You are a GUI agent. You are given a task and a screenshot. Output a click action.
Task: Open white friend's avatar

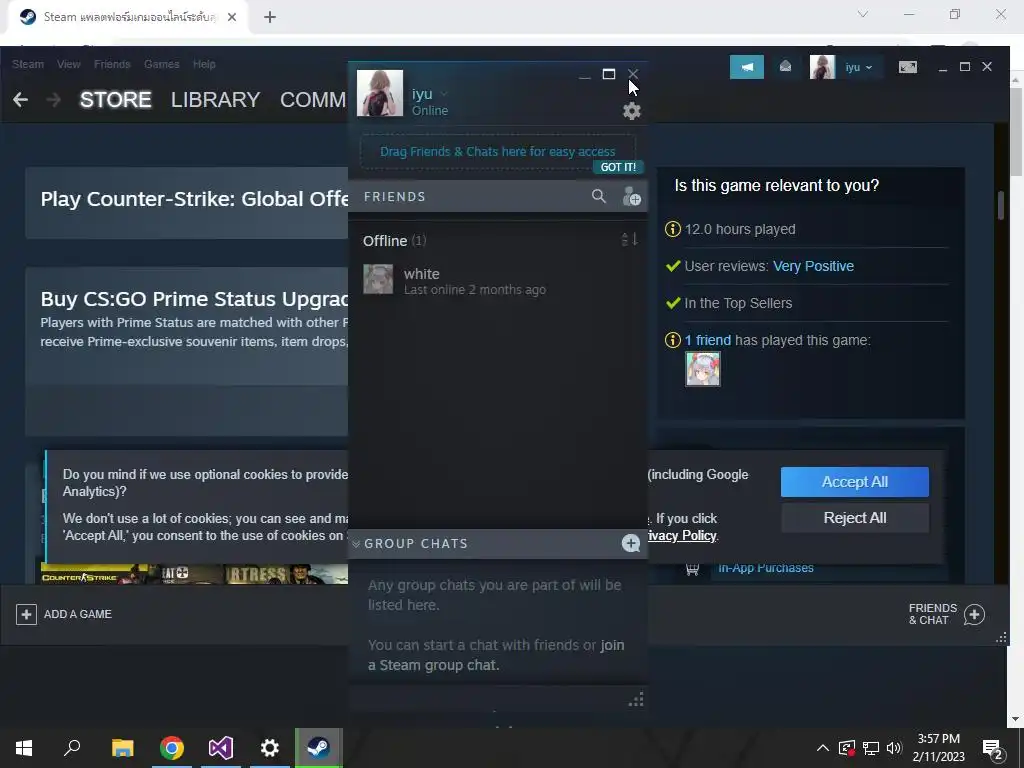point(378,280)
